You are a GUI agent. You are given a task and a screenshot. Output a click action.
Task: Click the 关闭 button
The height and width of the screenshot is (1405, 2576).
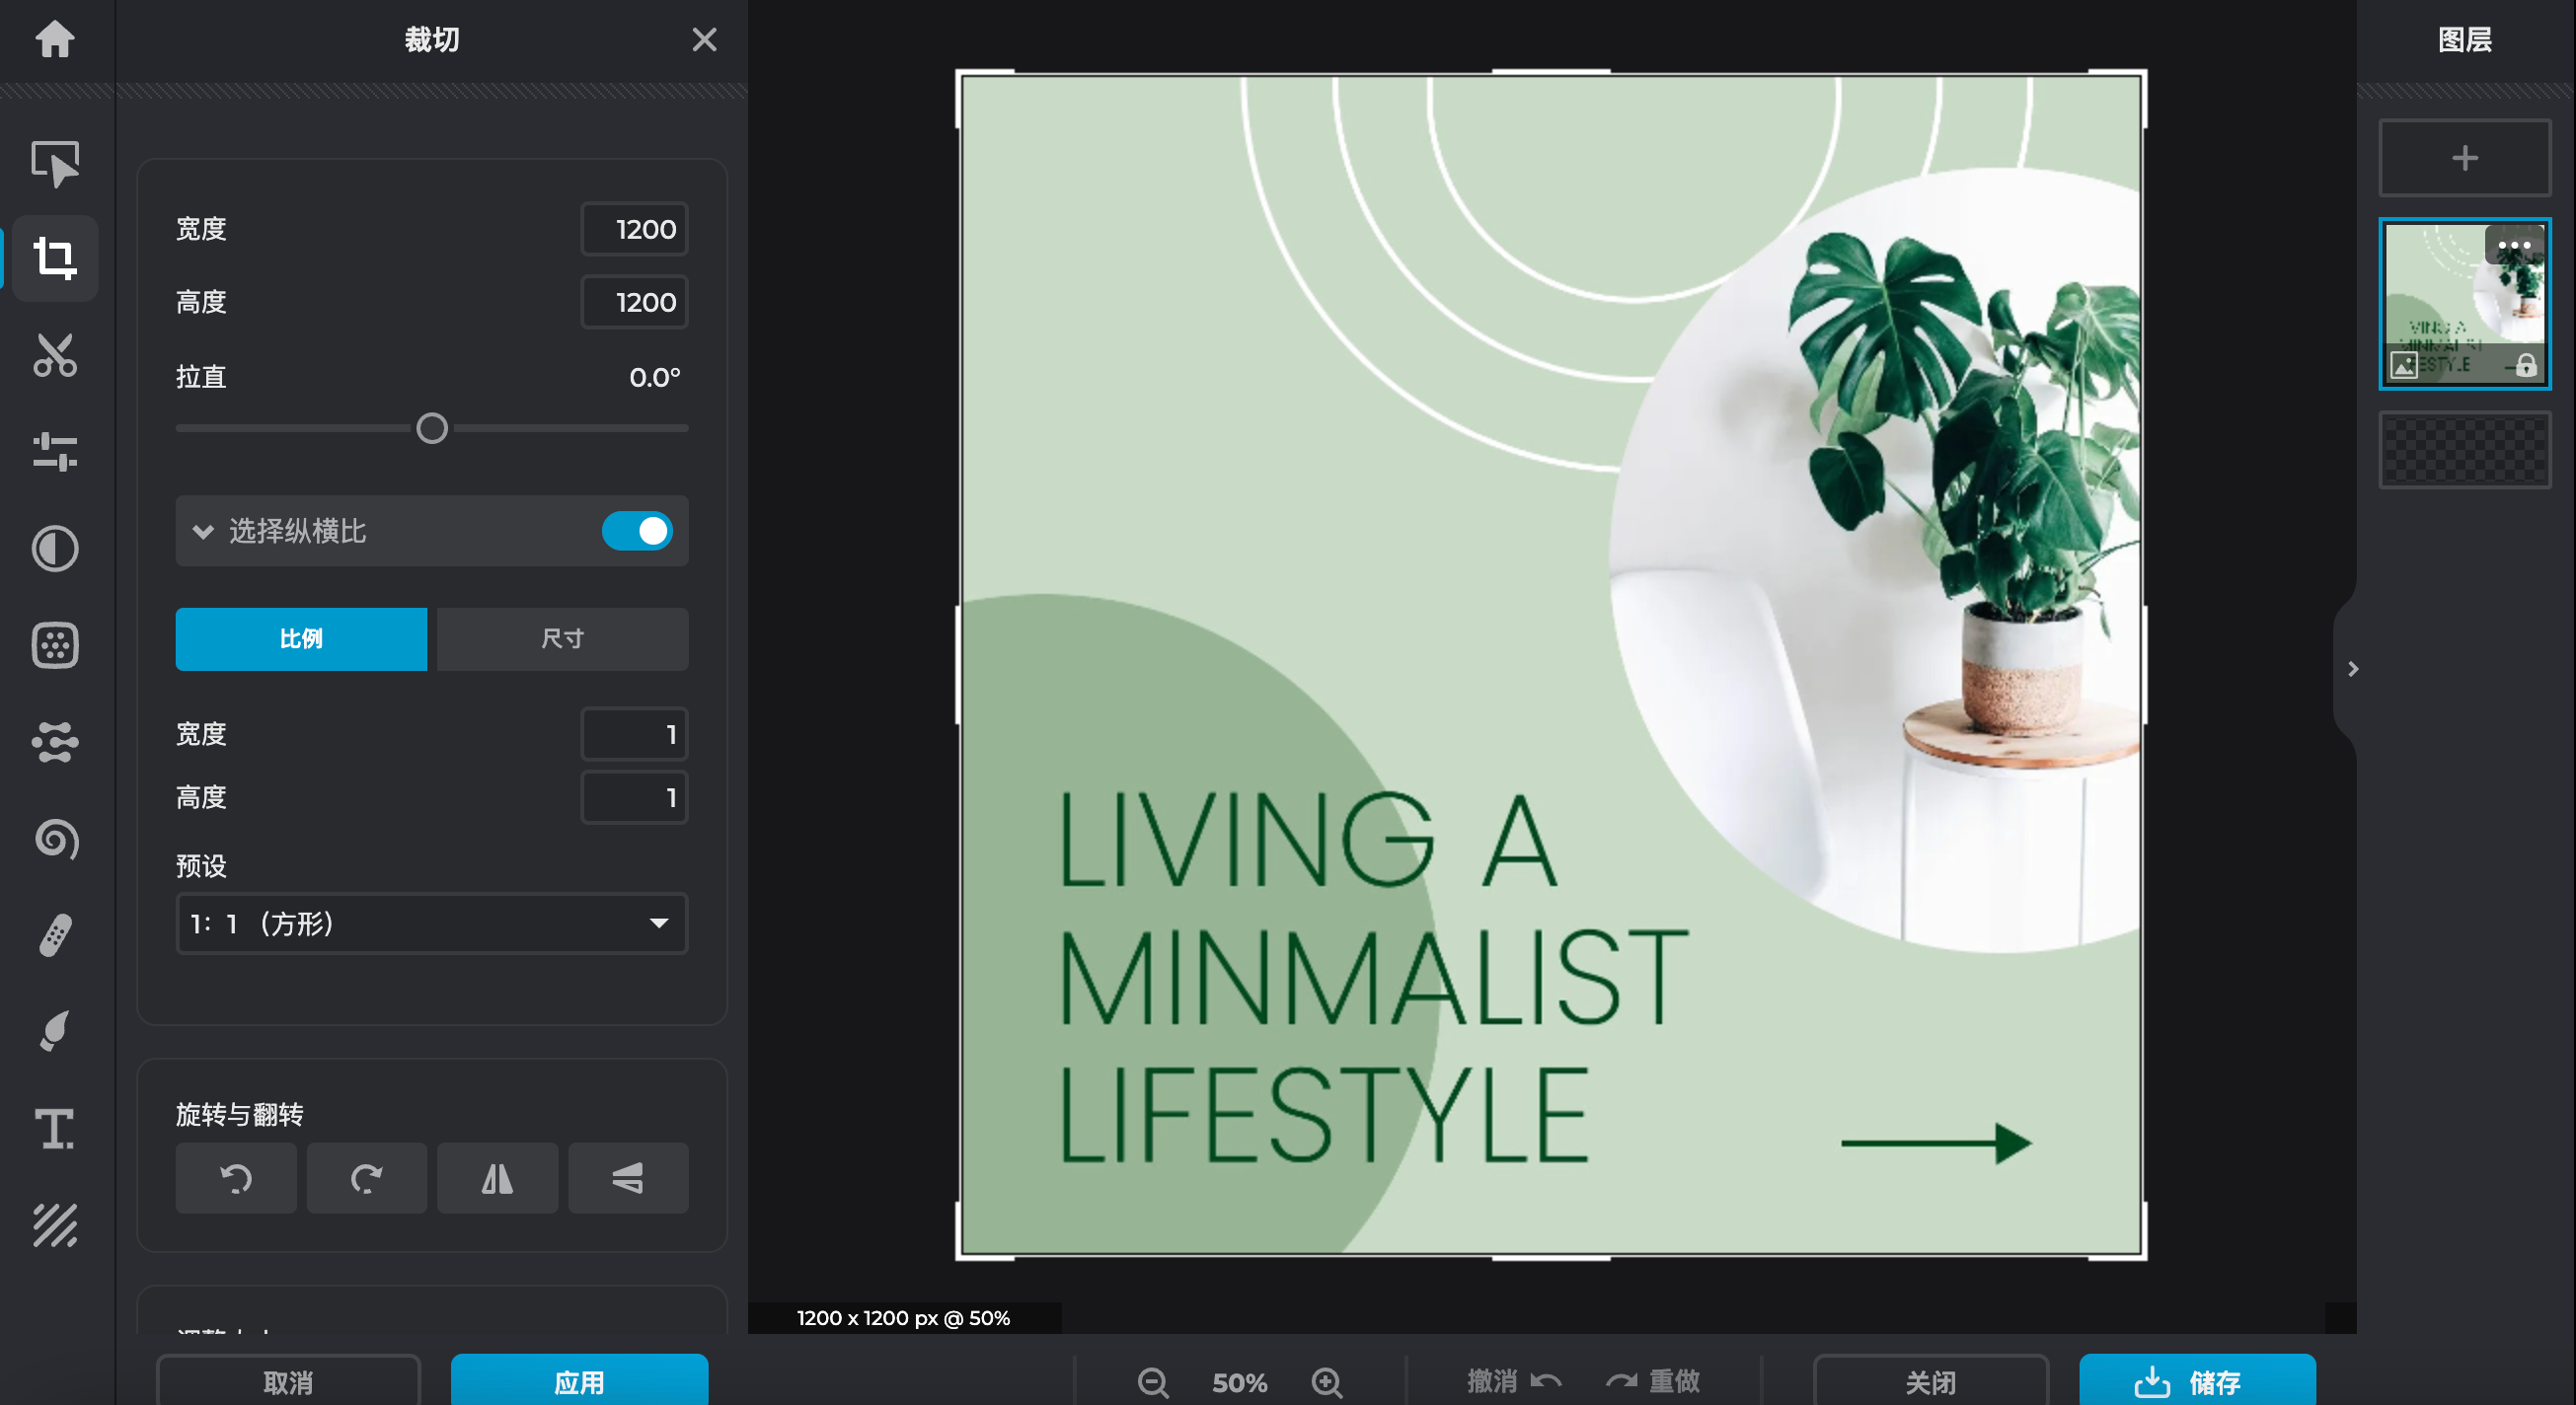pyautogui.click(x=1930, y=1382)
